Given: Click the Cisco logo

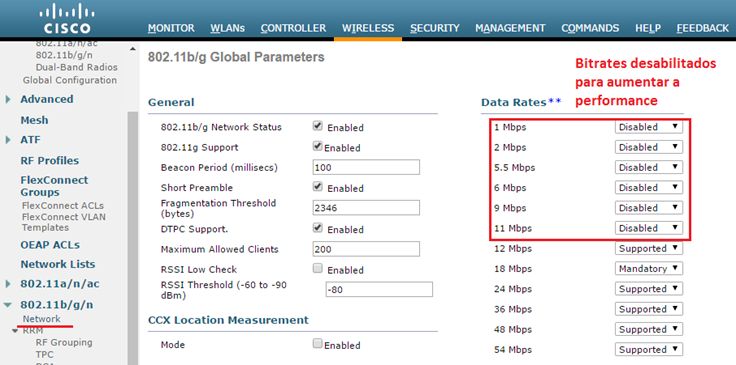Looking at the screenshot, I should coord(66,18).
